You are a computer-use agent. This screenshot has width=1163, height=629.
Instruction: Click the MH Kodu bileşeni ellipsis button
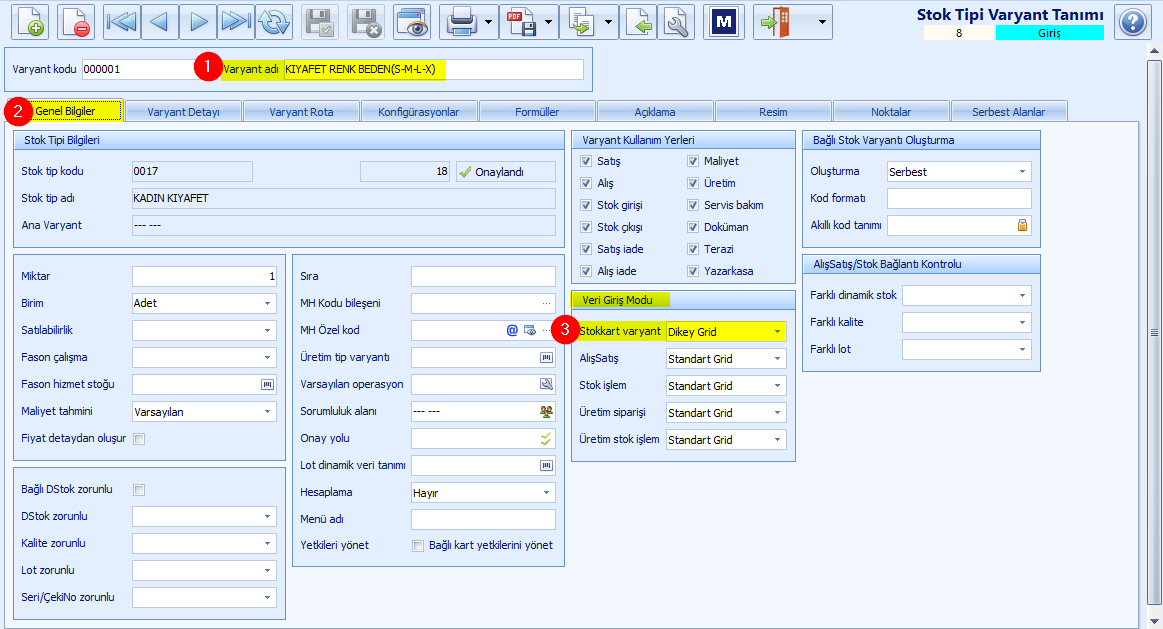547,303
